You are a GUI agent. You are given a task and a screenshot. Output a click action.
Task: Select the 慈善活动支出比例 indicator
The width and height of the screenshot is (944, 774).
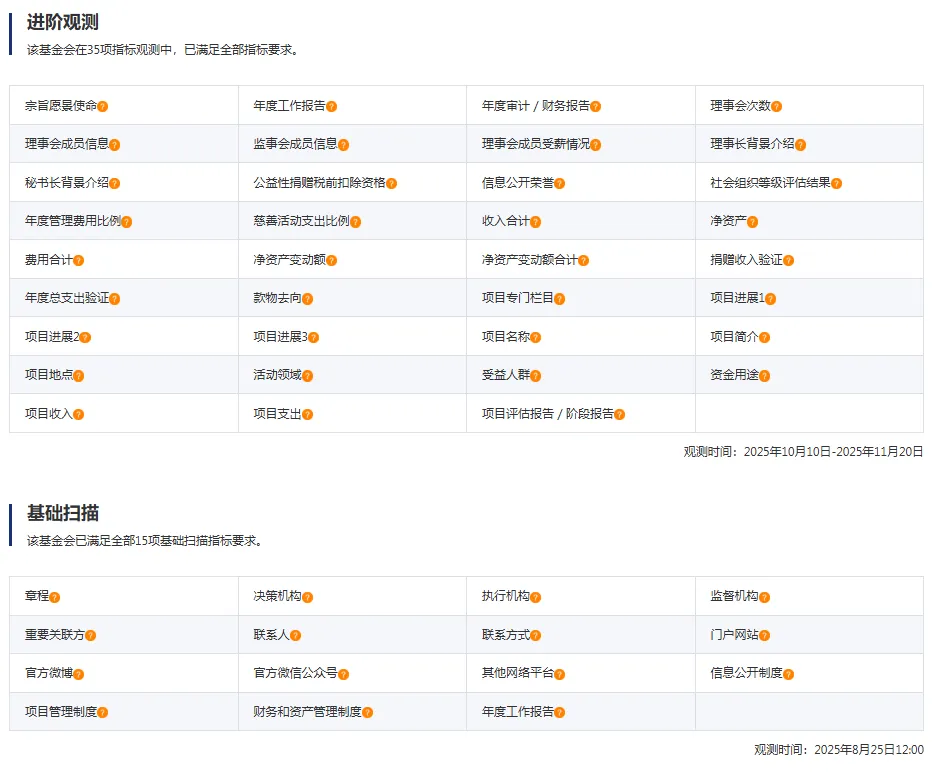tap(301, 220)
